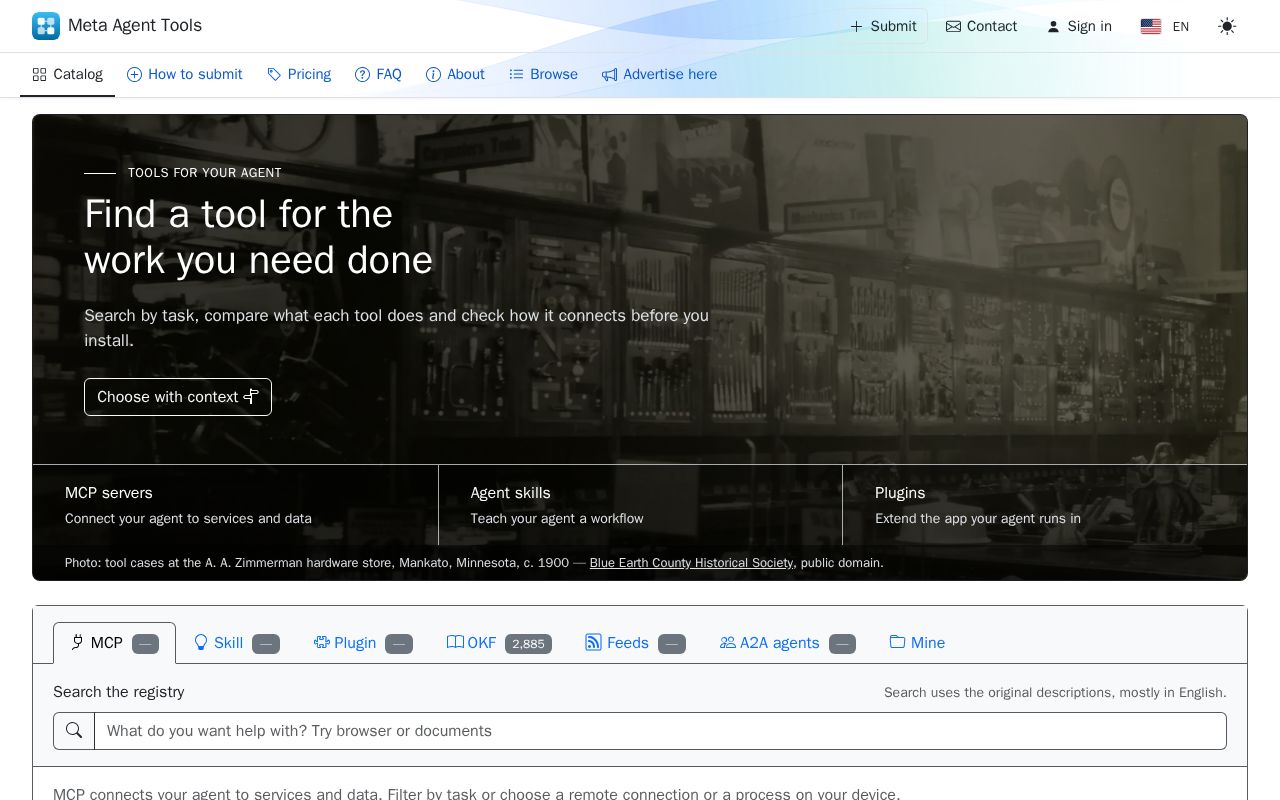Click the Submit button
Image resolution: width=1280 pixels, height=800 pixels.
(883, 26)
